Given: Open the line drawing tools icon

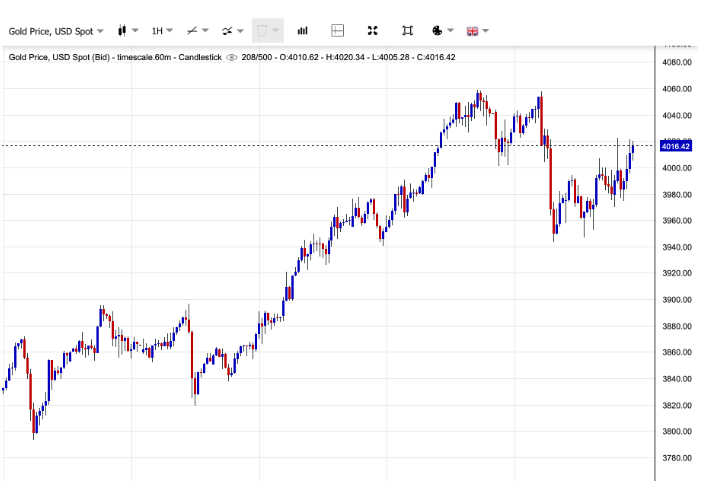Looking at the screenshot, I should point(193,31).
